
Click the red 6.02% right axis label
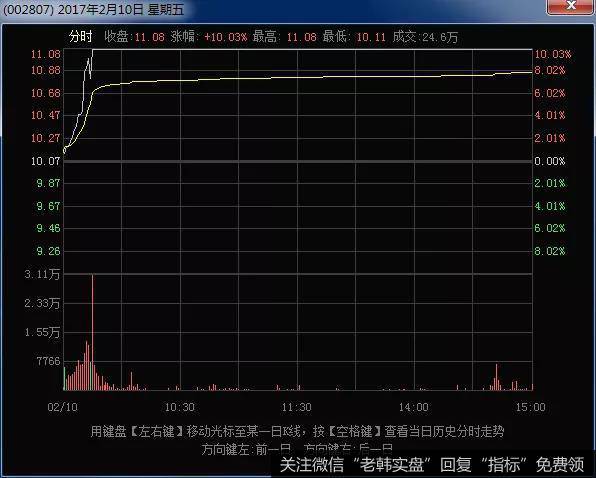[550, 93]
